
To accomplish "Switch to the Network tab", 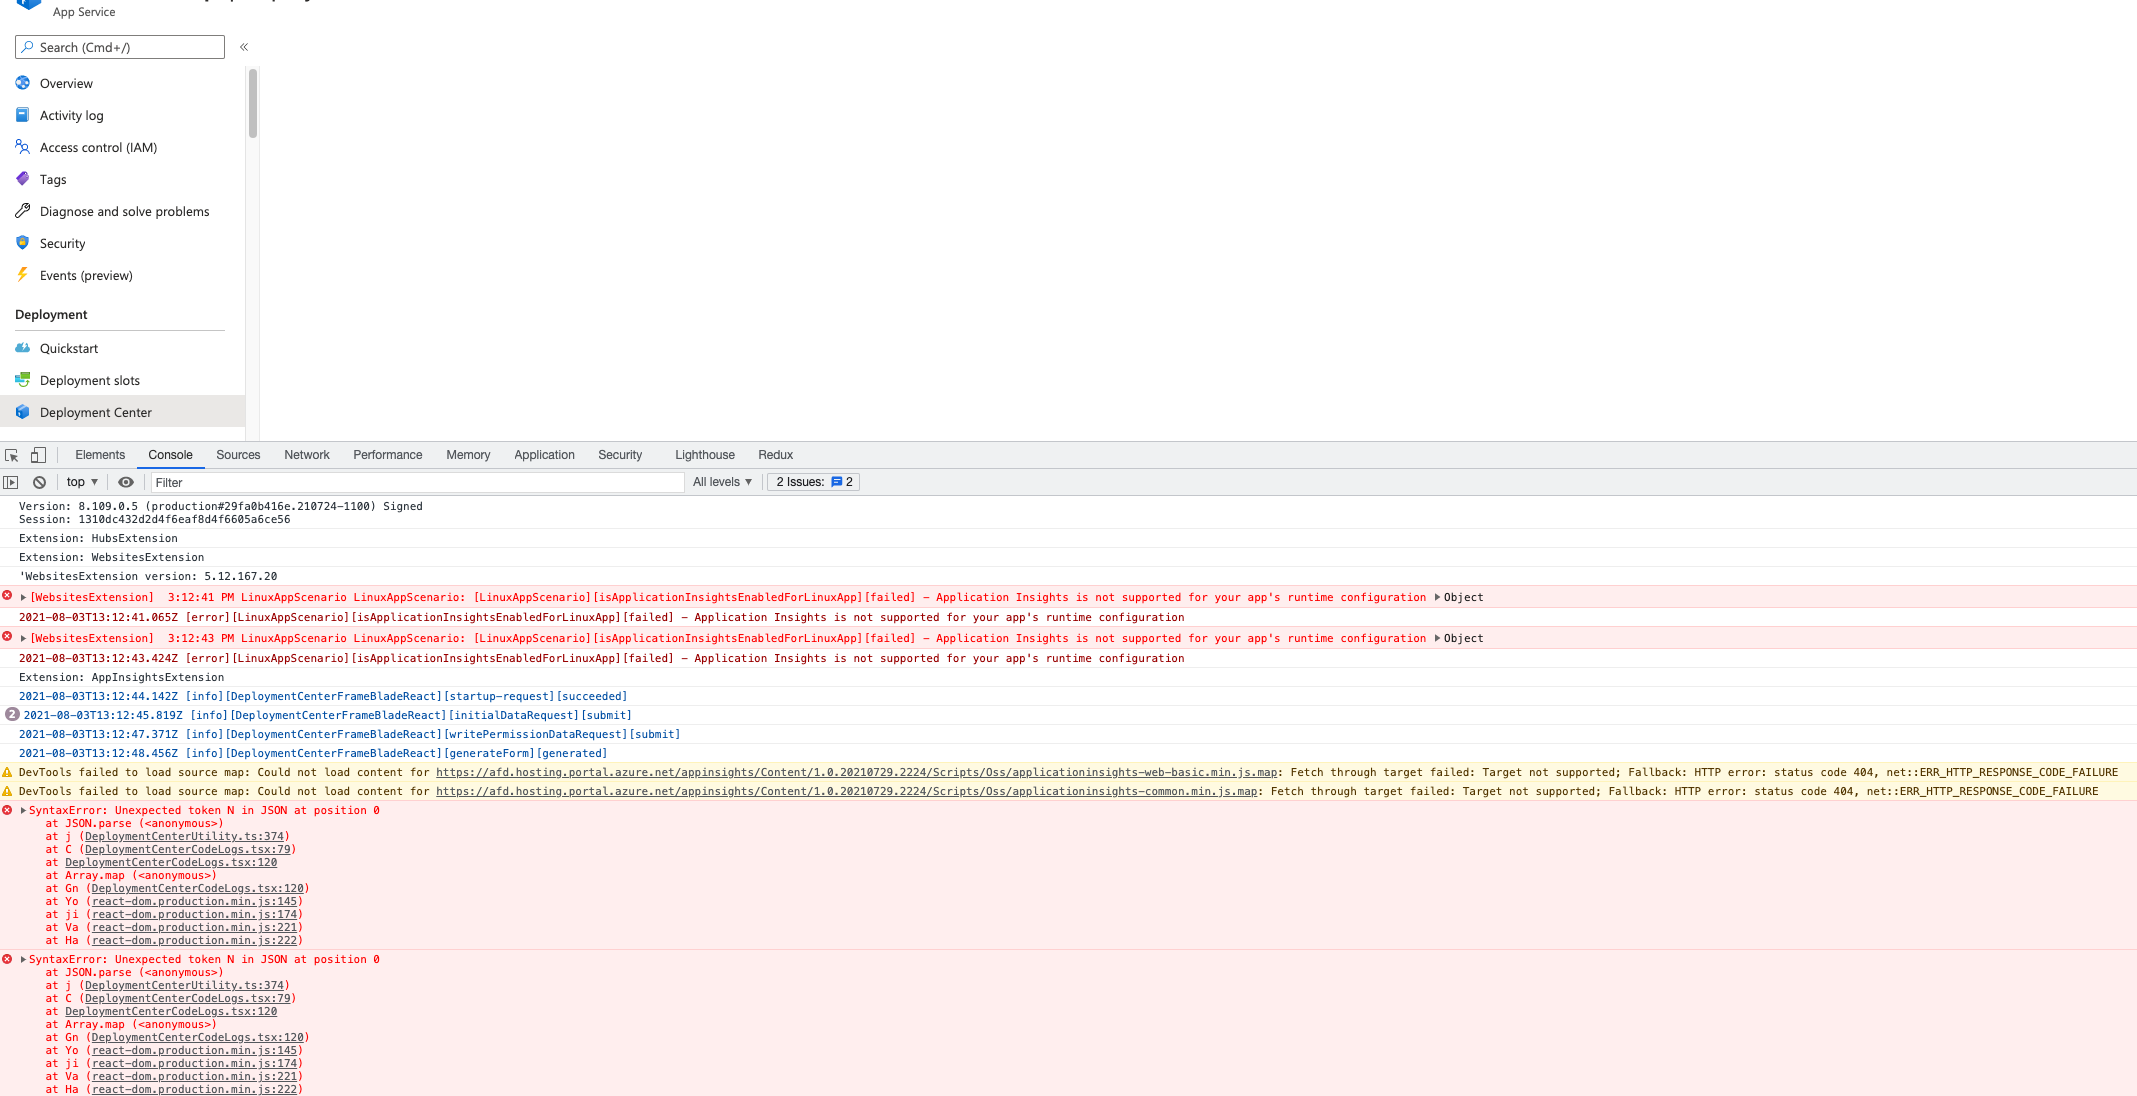I will pos(306,455).
